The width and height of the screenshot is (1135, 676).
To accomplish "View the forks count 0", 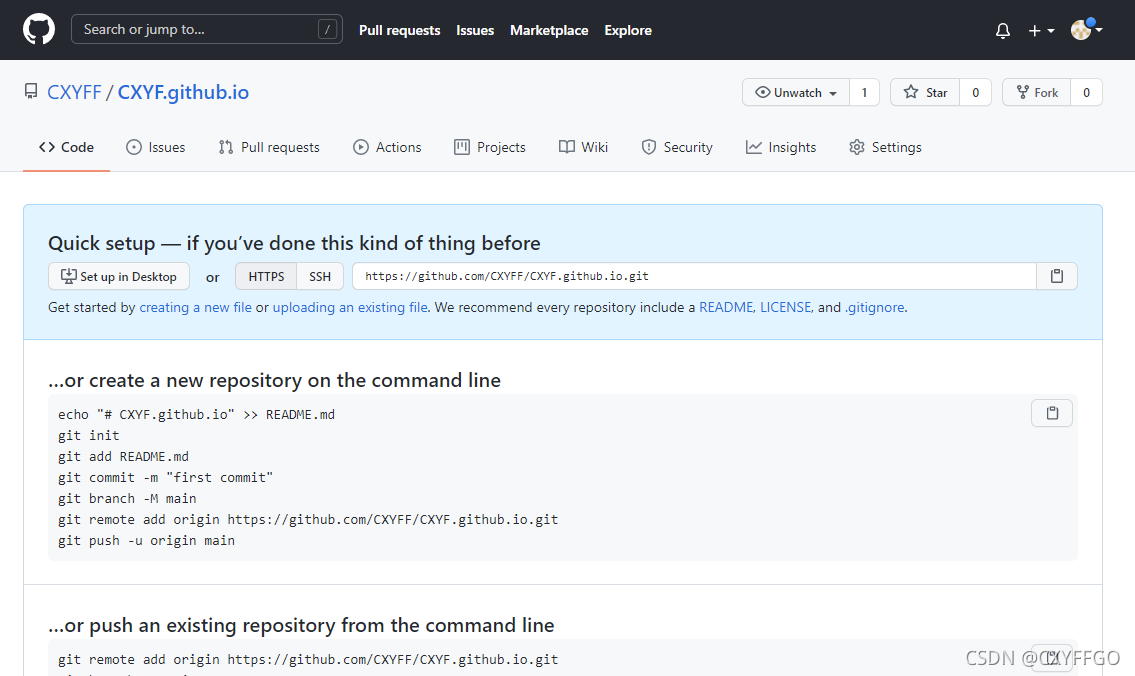I will point(1087,93).
